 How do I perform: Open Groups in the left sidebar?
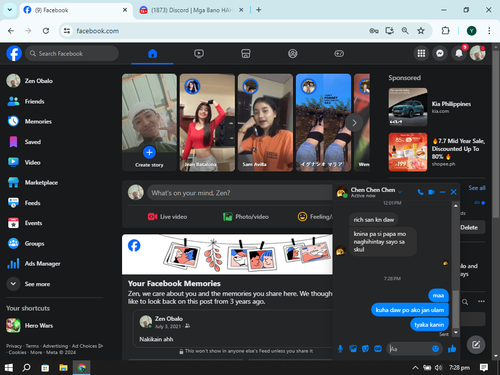click(55, 243)
